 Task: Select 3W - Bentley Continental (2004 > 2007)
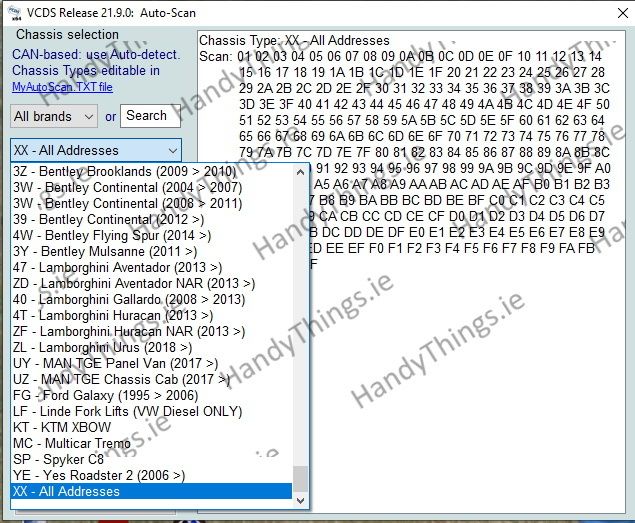151,188
